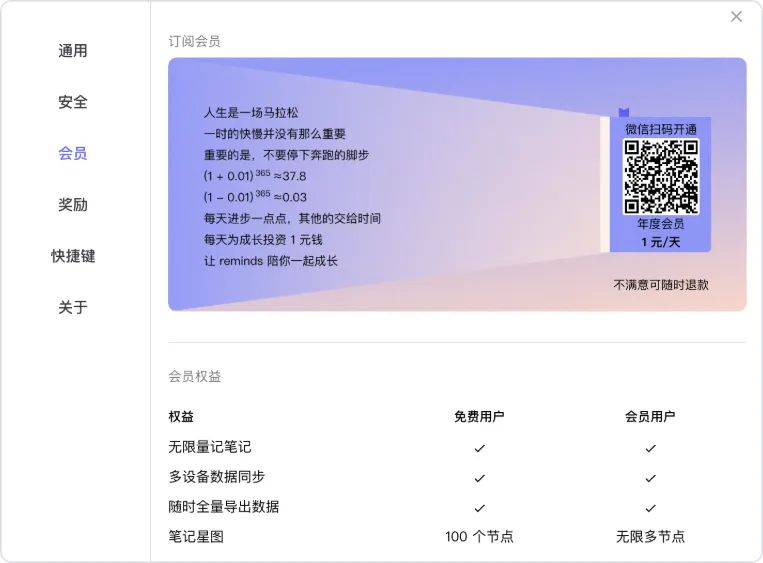
Task: Click free-user checkmark for 无限量记笔记
Action: click(479, 448)
